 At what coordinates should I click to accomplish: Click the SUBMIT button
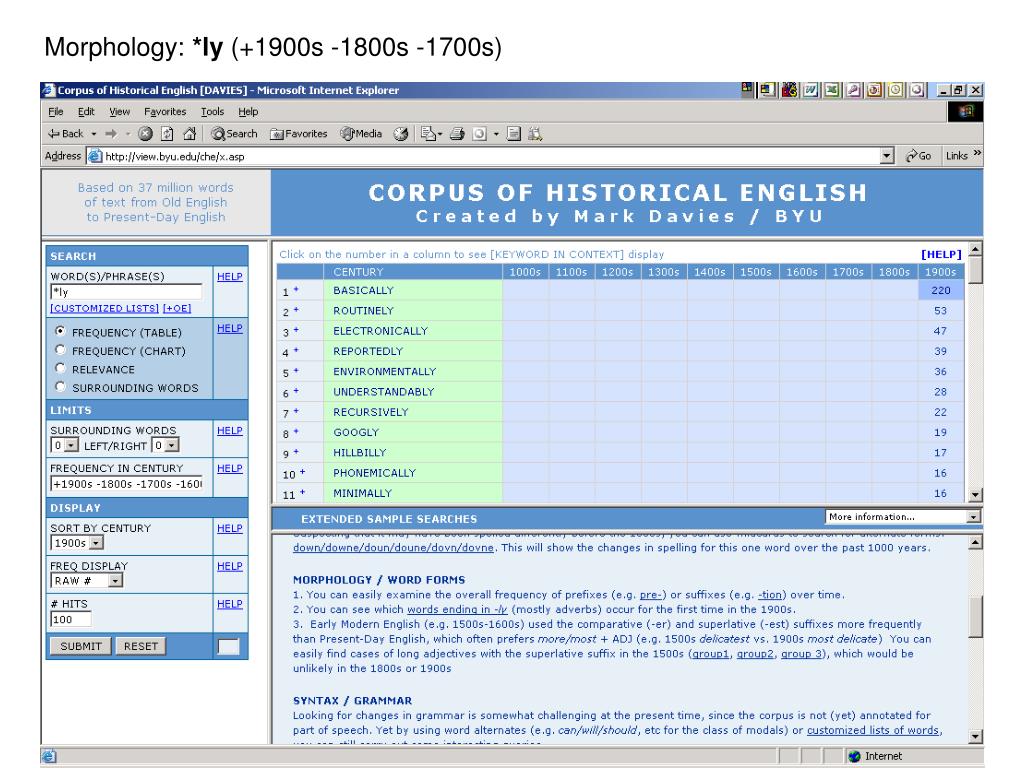pos(81,646)
